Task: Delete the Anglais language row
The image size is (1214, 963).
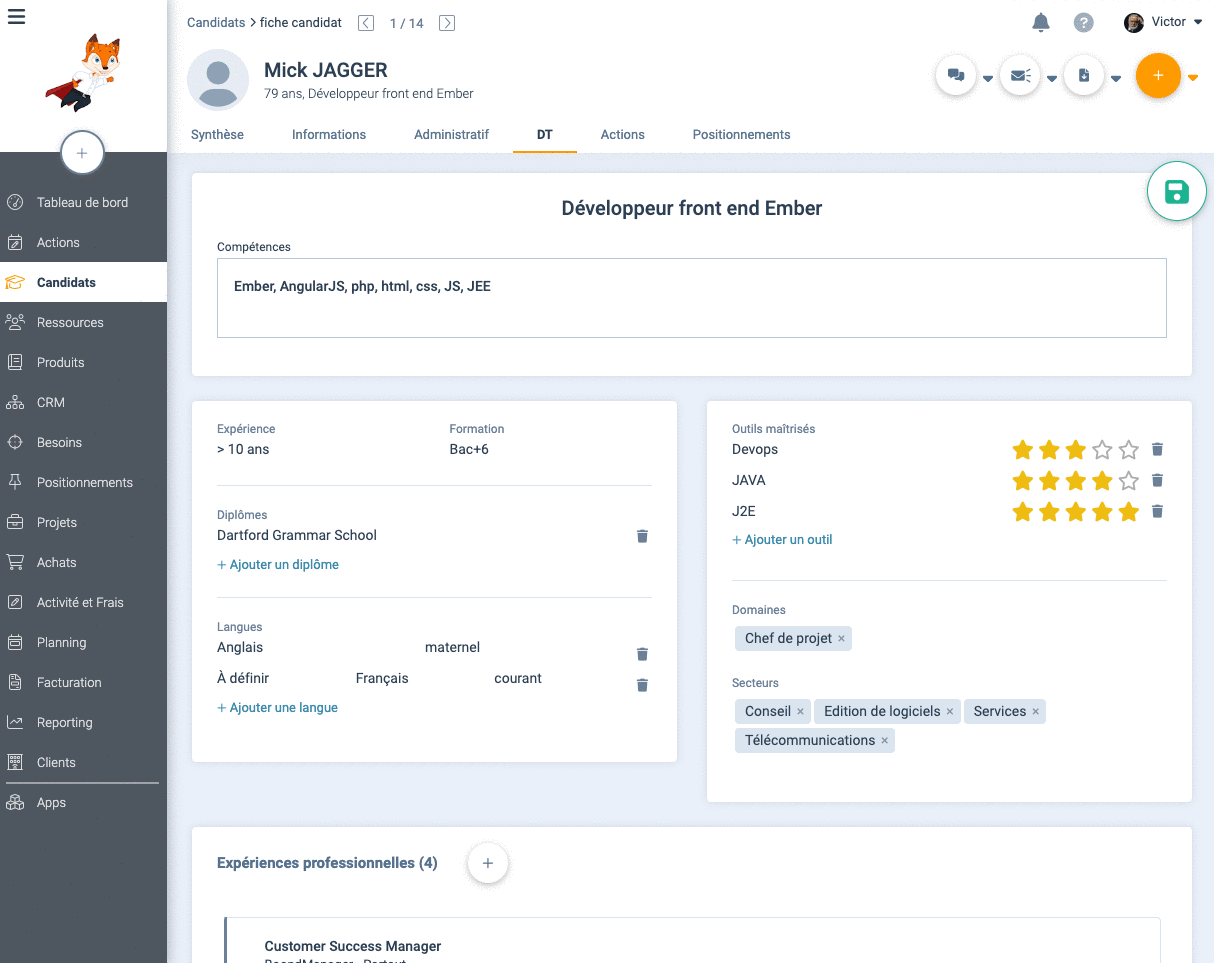Action: click(642, 654)
